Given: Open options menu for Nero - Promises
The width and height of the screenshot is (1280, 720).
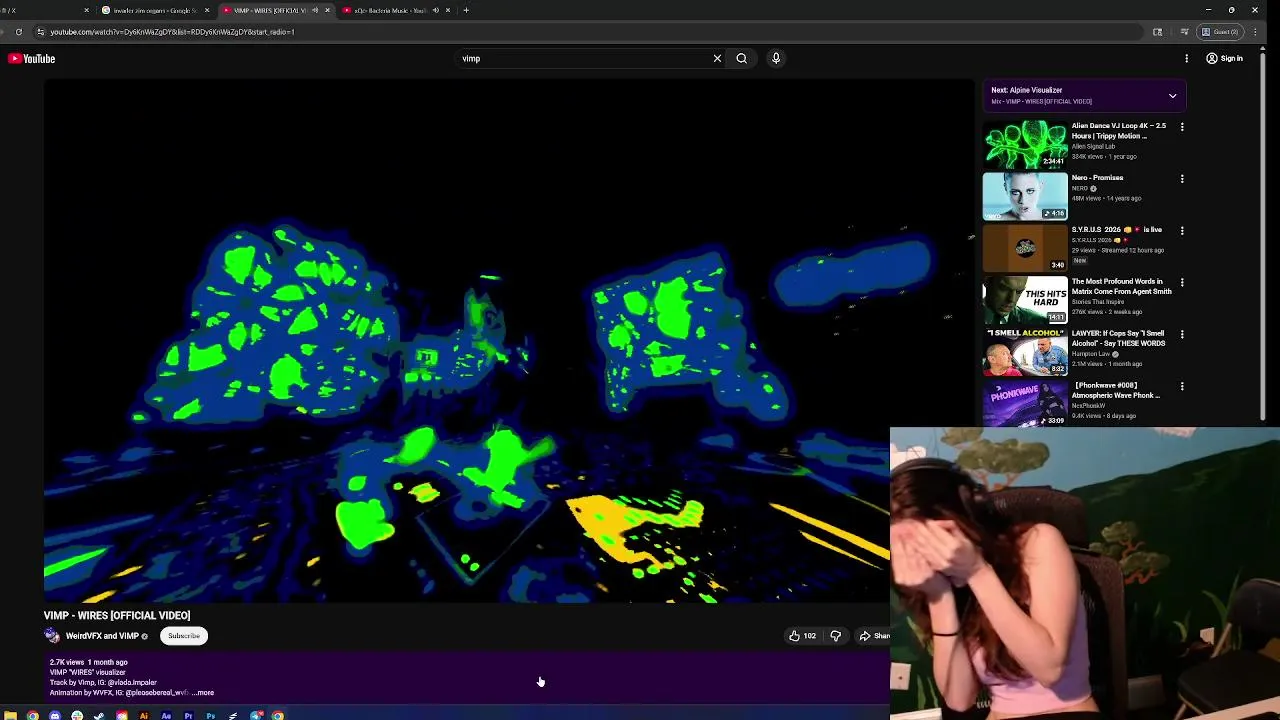Looking at the screenshot, I should pyautogui.click(x=1182, y=179).
